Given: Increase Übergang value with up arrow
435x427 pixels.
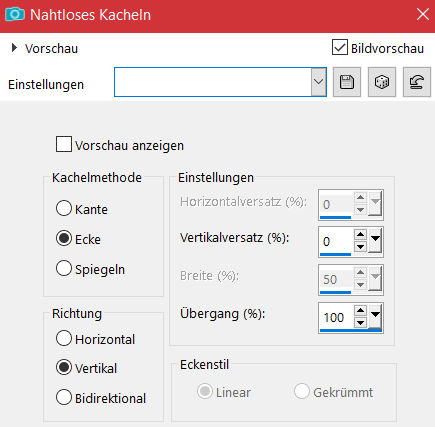Looking at the screenshot, I should click(x=360, y=310).
